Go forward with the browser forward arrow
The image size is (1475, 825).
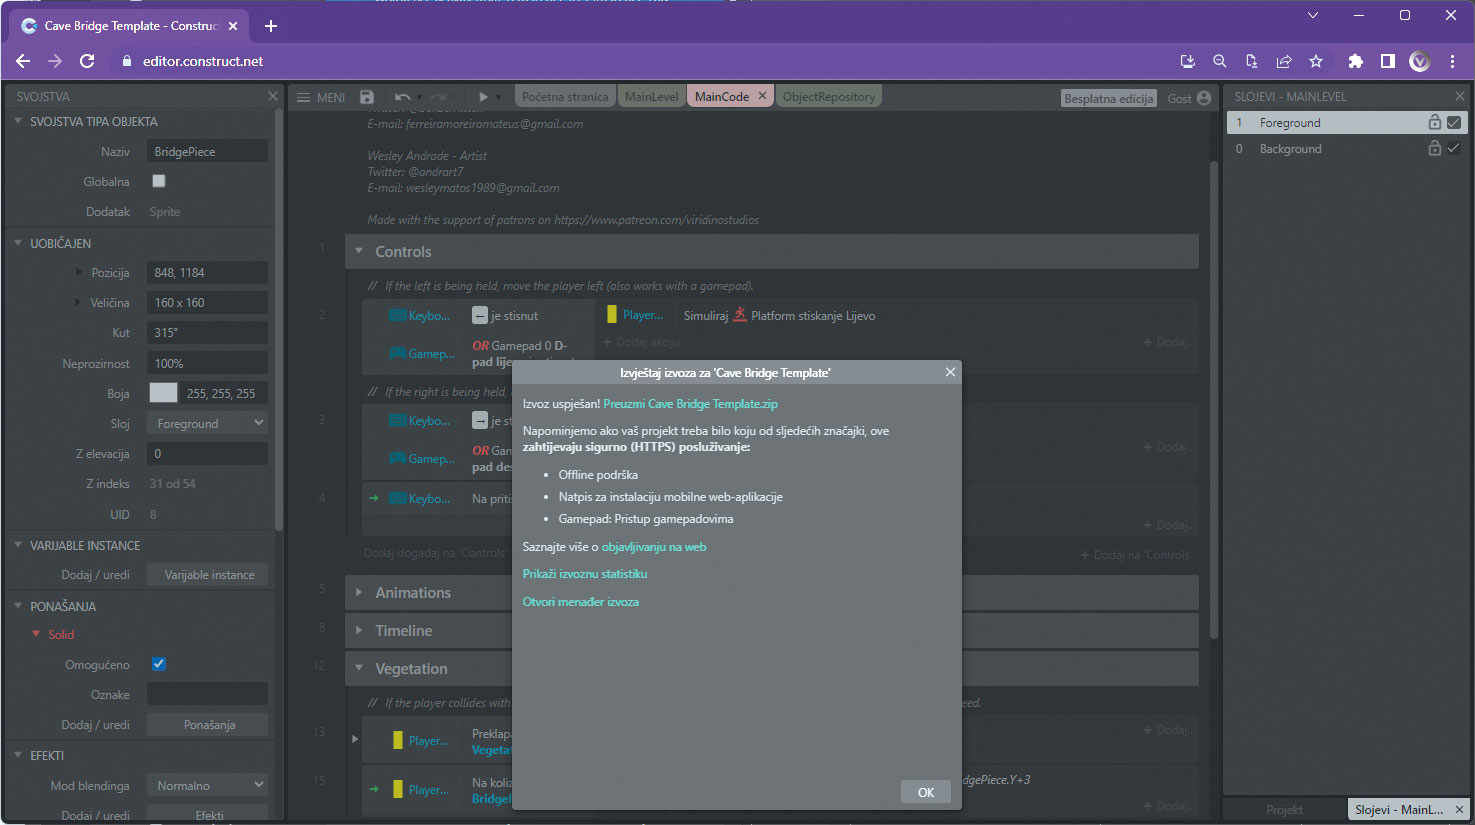[x=55, y=61]
